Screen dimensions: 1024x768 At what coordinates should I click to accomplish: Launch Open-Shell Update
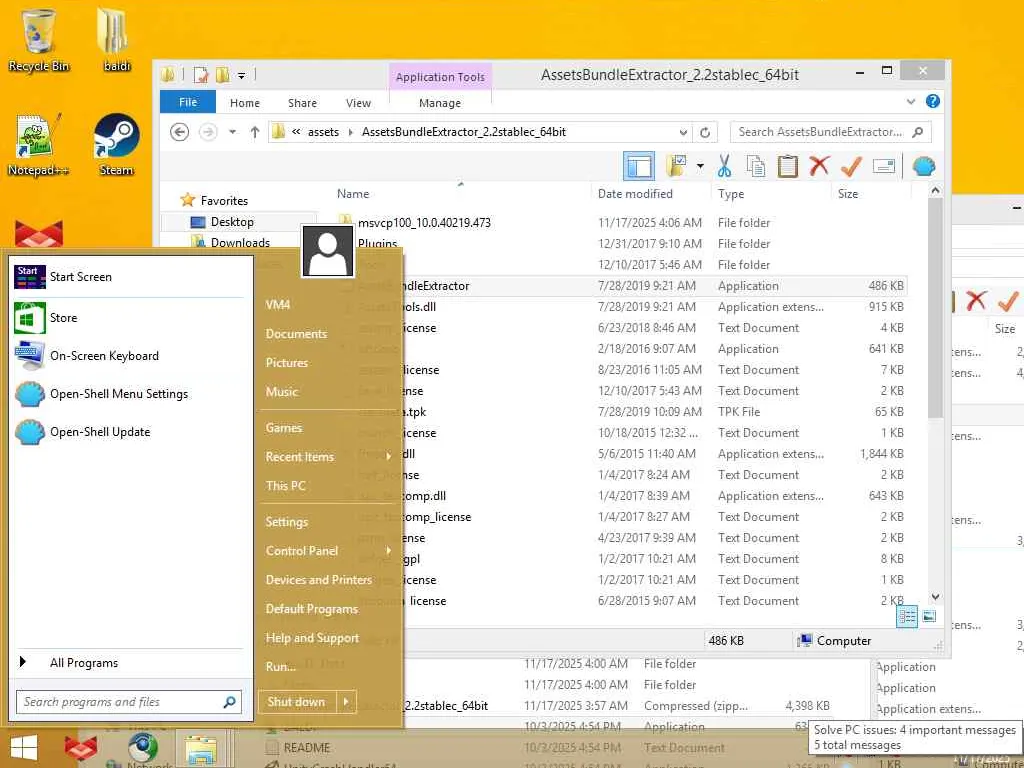click(129, 432)
